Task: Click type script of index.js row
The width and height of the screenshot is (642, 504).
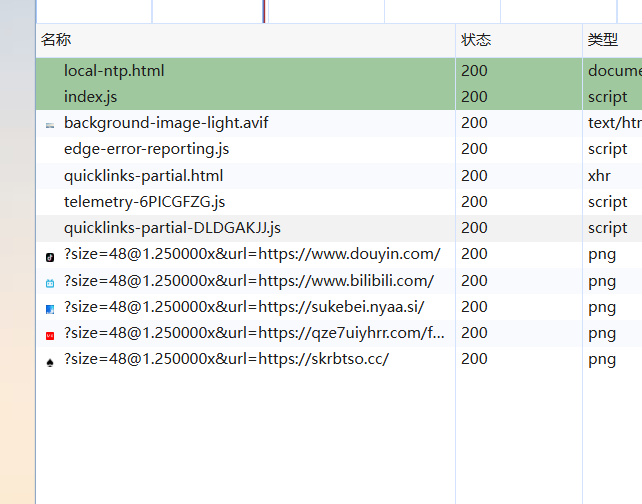Action: click(x=608, y=97)
